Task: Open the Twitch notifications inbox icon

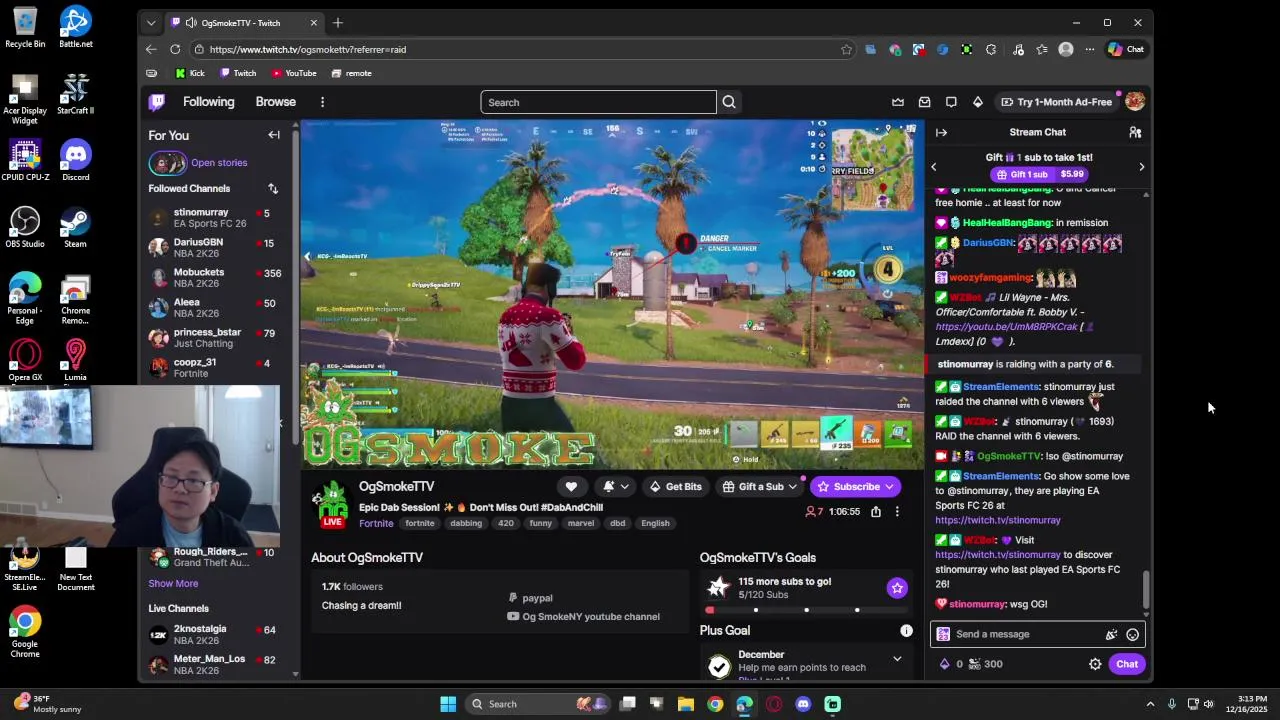Action: point(924,102)
